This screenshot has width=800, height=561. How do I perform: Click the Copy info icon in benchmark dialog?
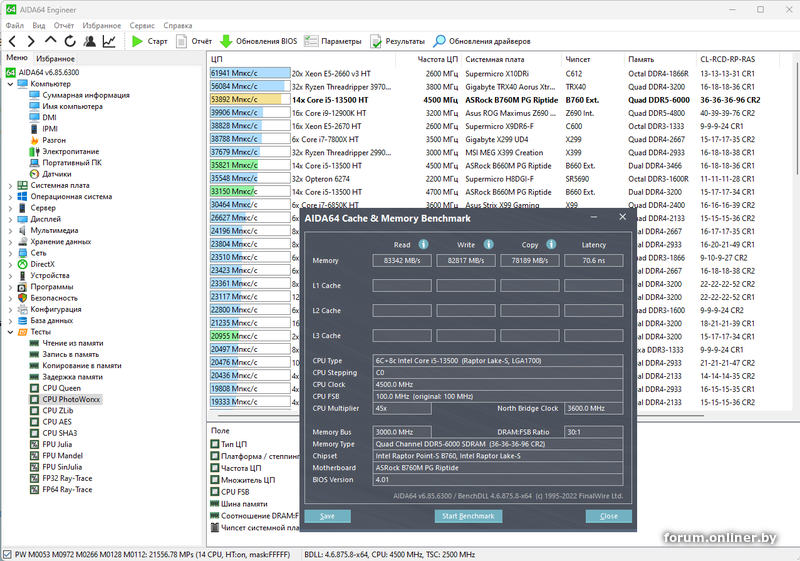551,244
